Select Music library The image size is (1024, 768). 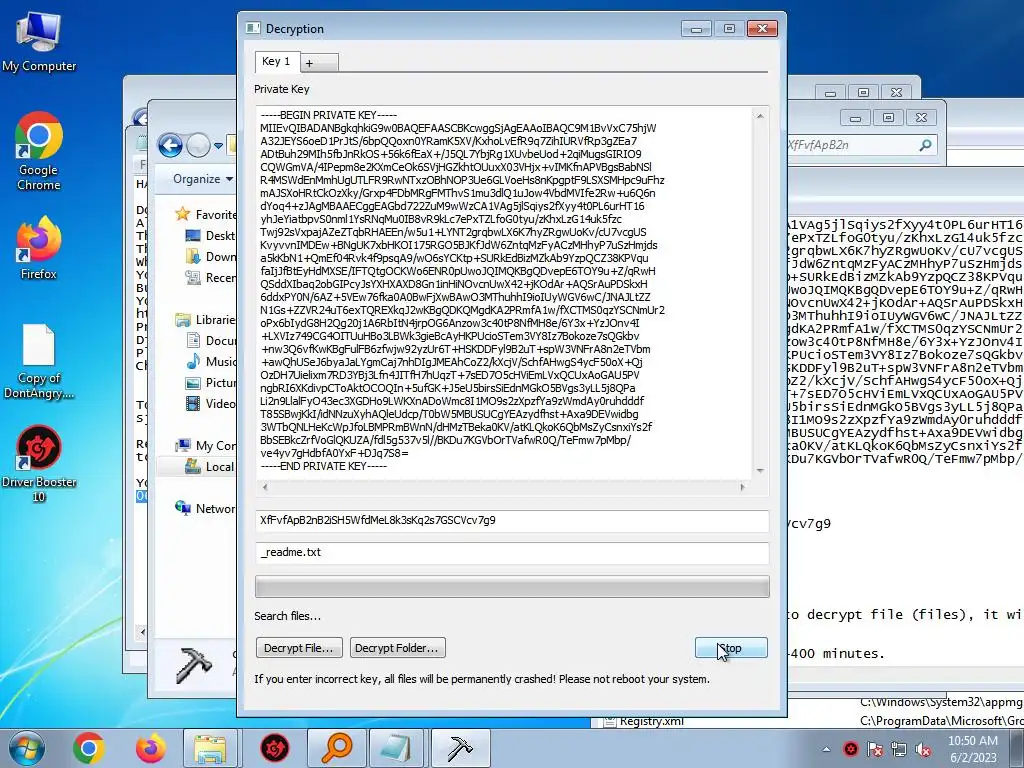pos(210,361)
